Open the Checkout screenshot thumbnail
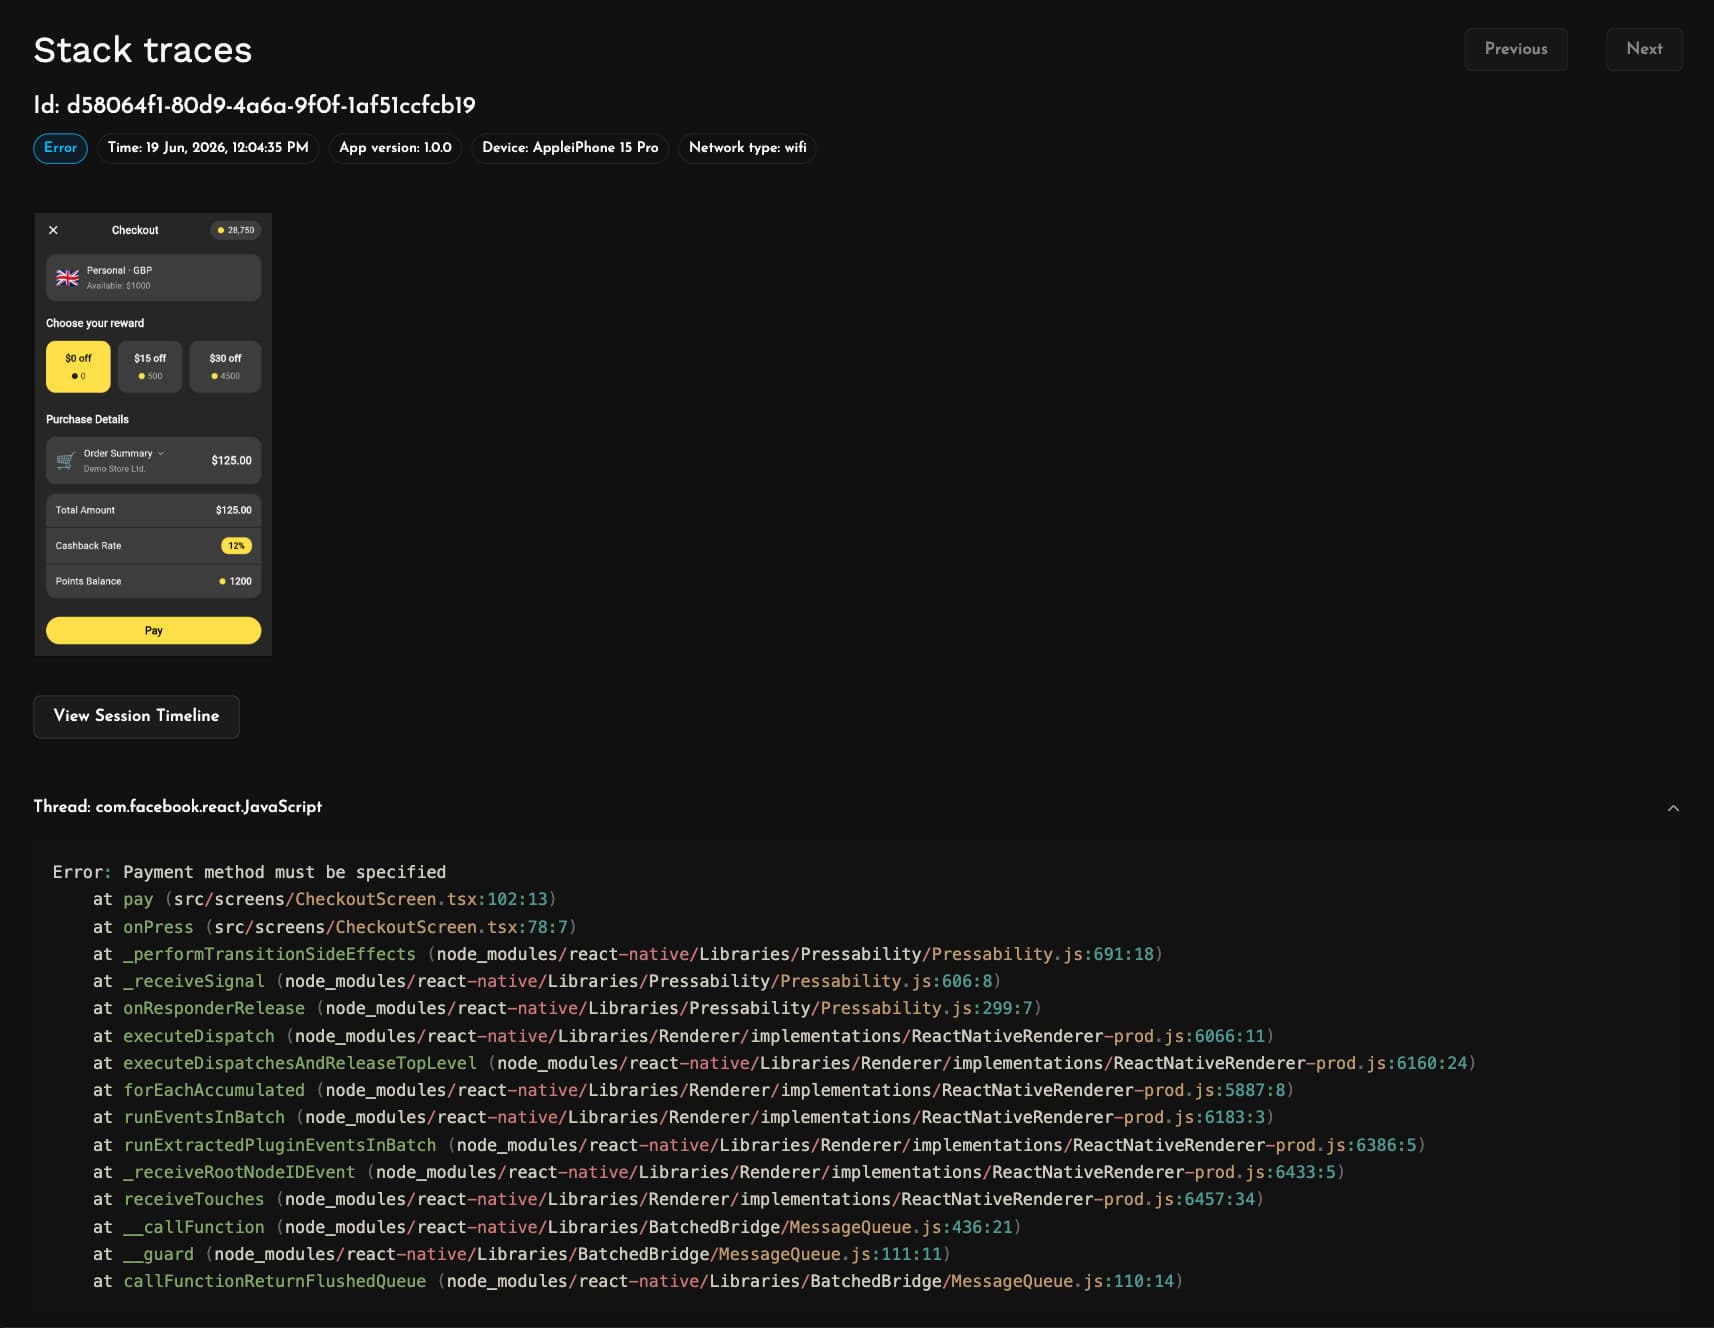 pos(153,434)
